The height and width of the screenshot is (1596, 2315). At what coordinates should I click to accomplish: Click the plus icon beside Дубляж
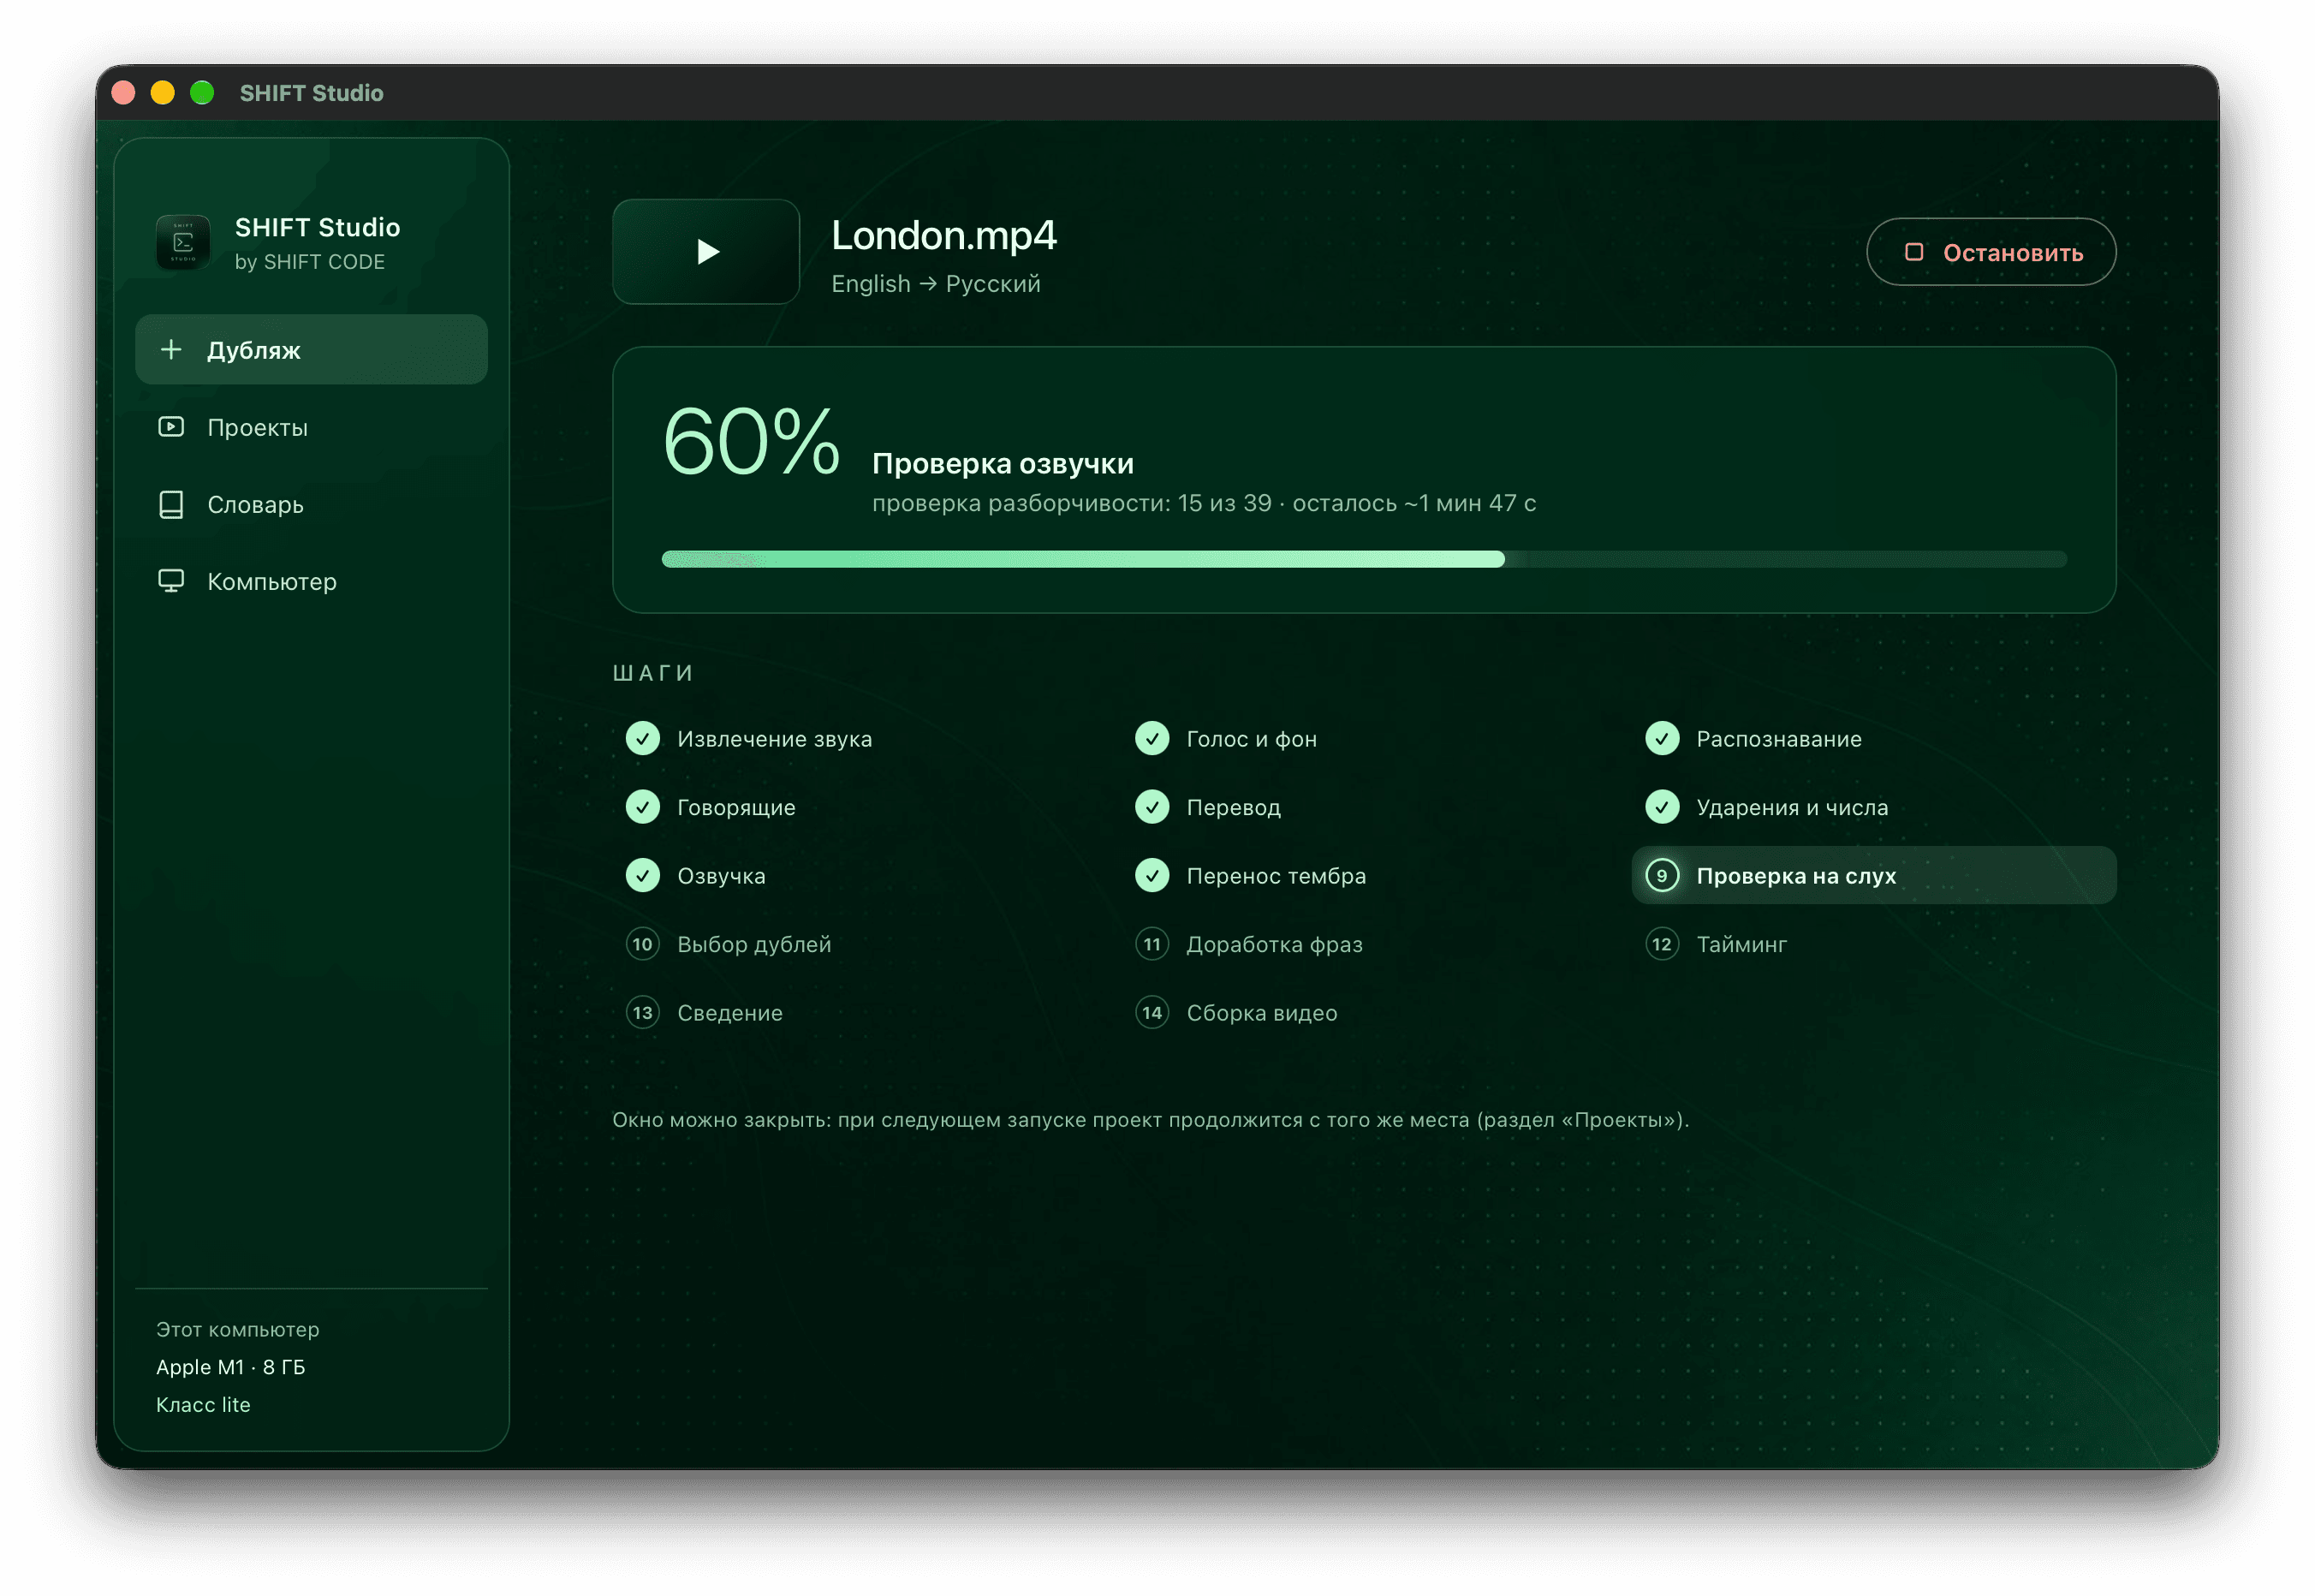point(171,350)
